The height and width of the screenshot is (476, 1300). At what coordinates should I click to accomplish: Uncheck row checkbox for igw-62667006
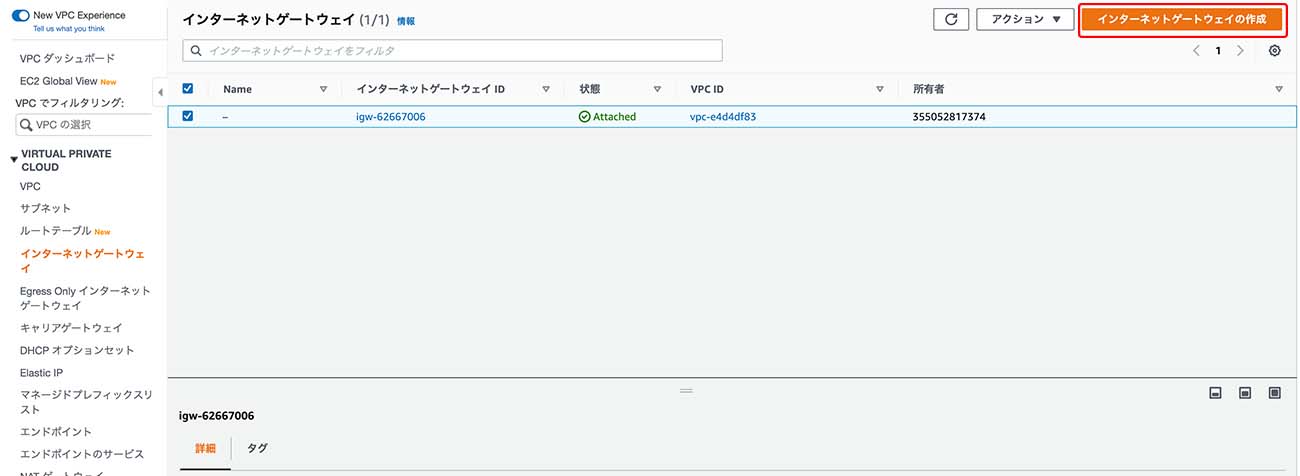coord(188,116)
